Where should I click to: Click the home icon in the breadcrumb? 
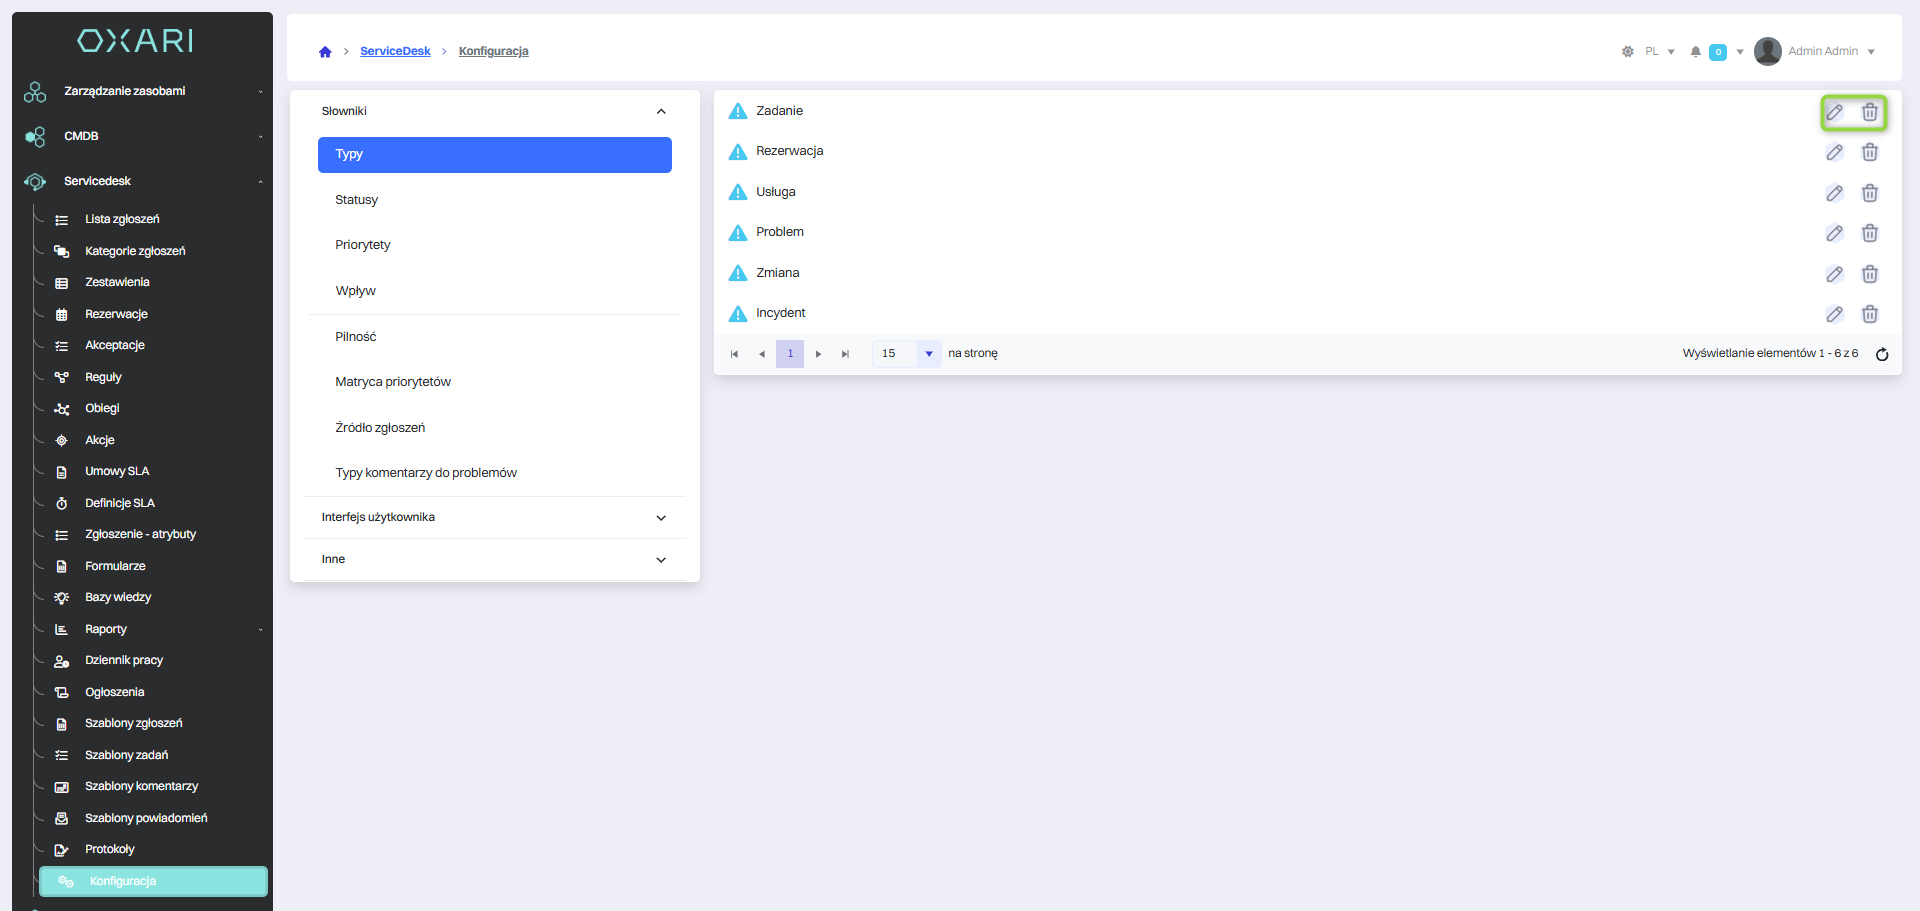pos(325,52)
